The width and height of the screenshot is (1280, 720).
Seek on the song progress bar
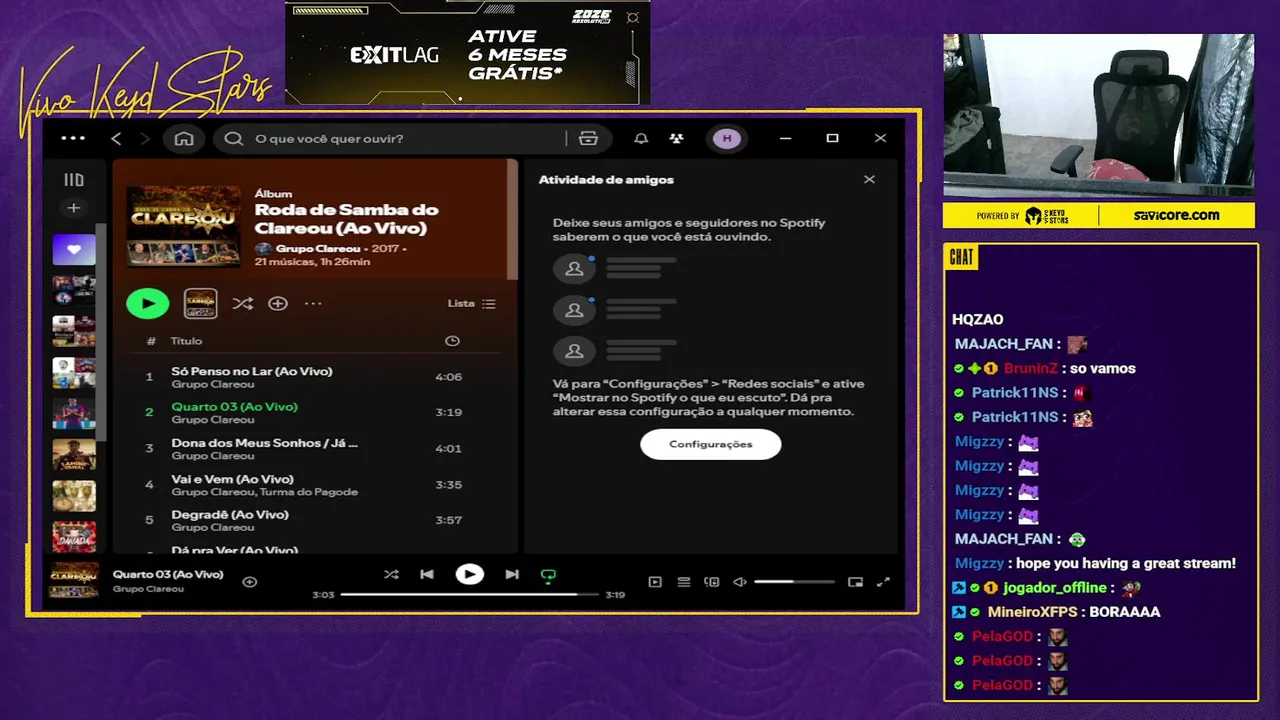coord(469,594)
